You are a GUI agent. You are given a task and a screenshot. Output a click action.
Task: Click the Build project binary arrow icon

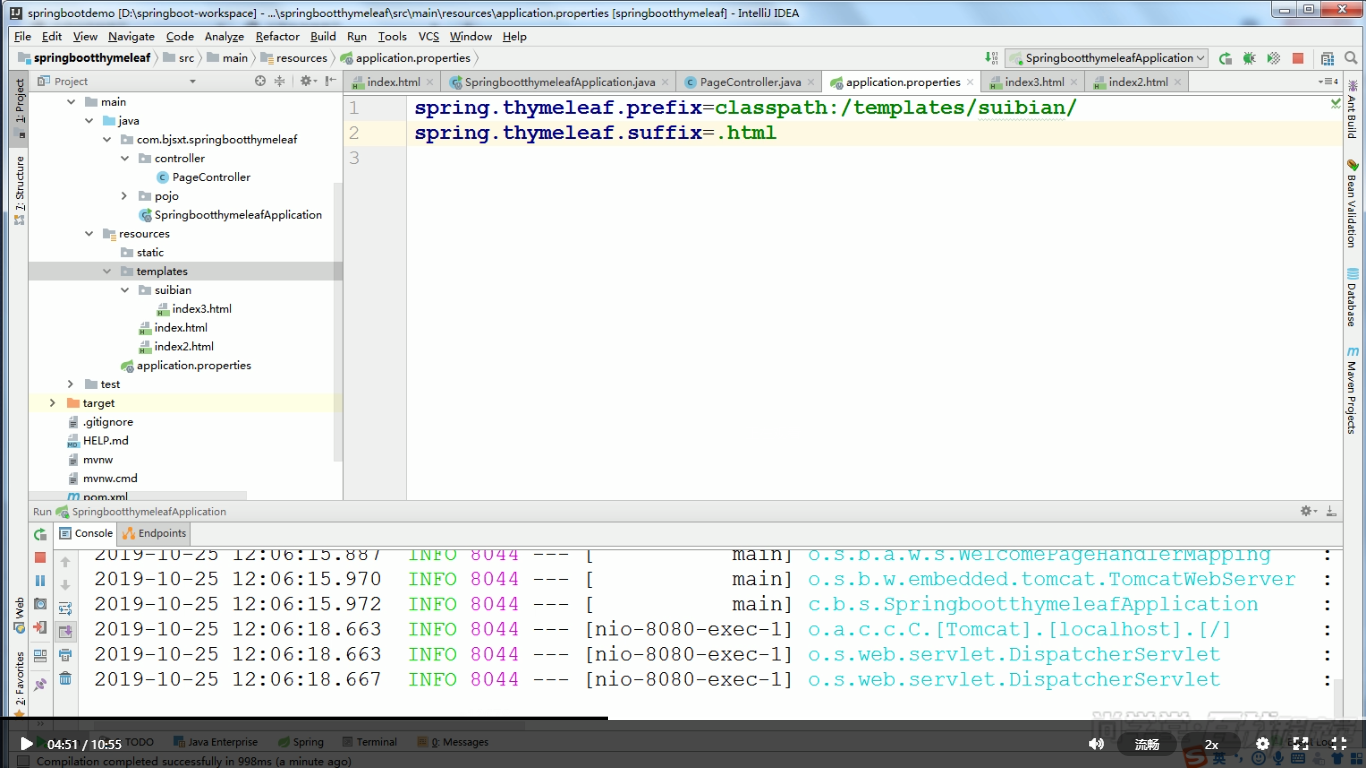tap(991, 58)
